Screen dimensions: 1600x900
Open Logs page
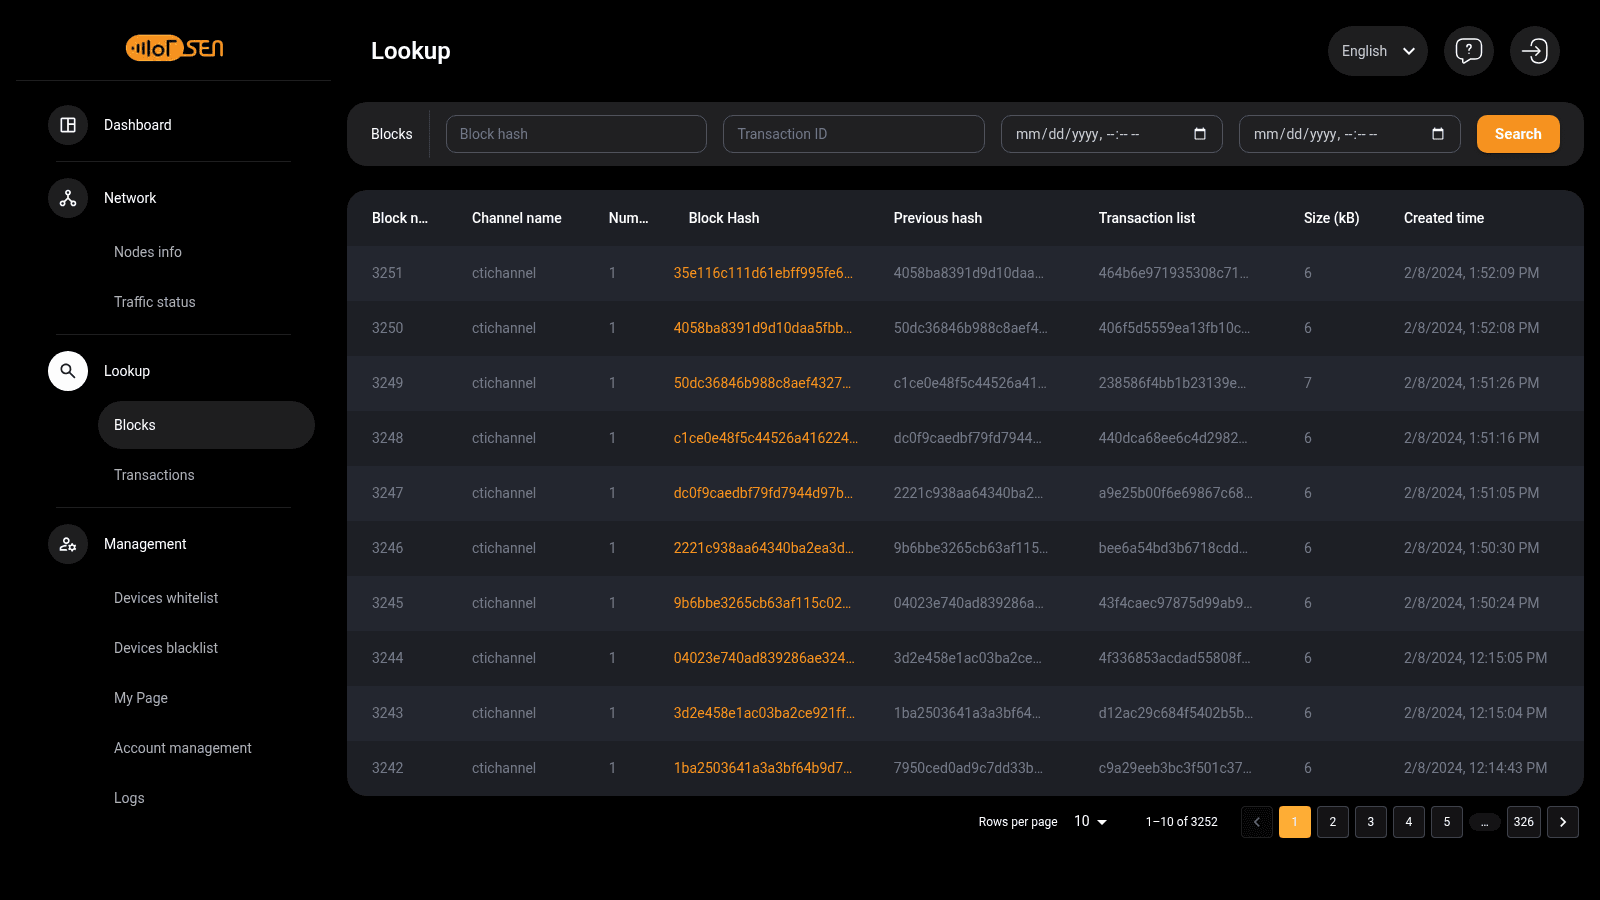(x=129, y=798)
